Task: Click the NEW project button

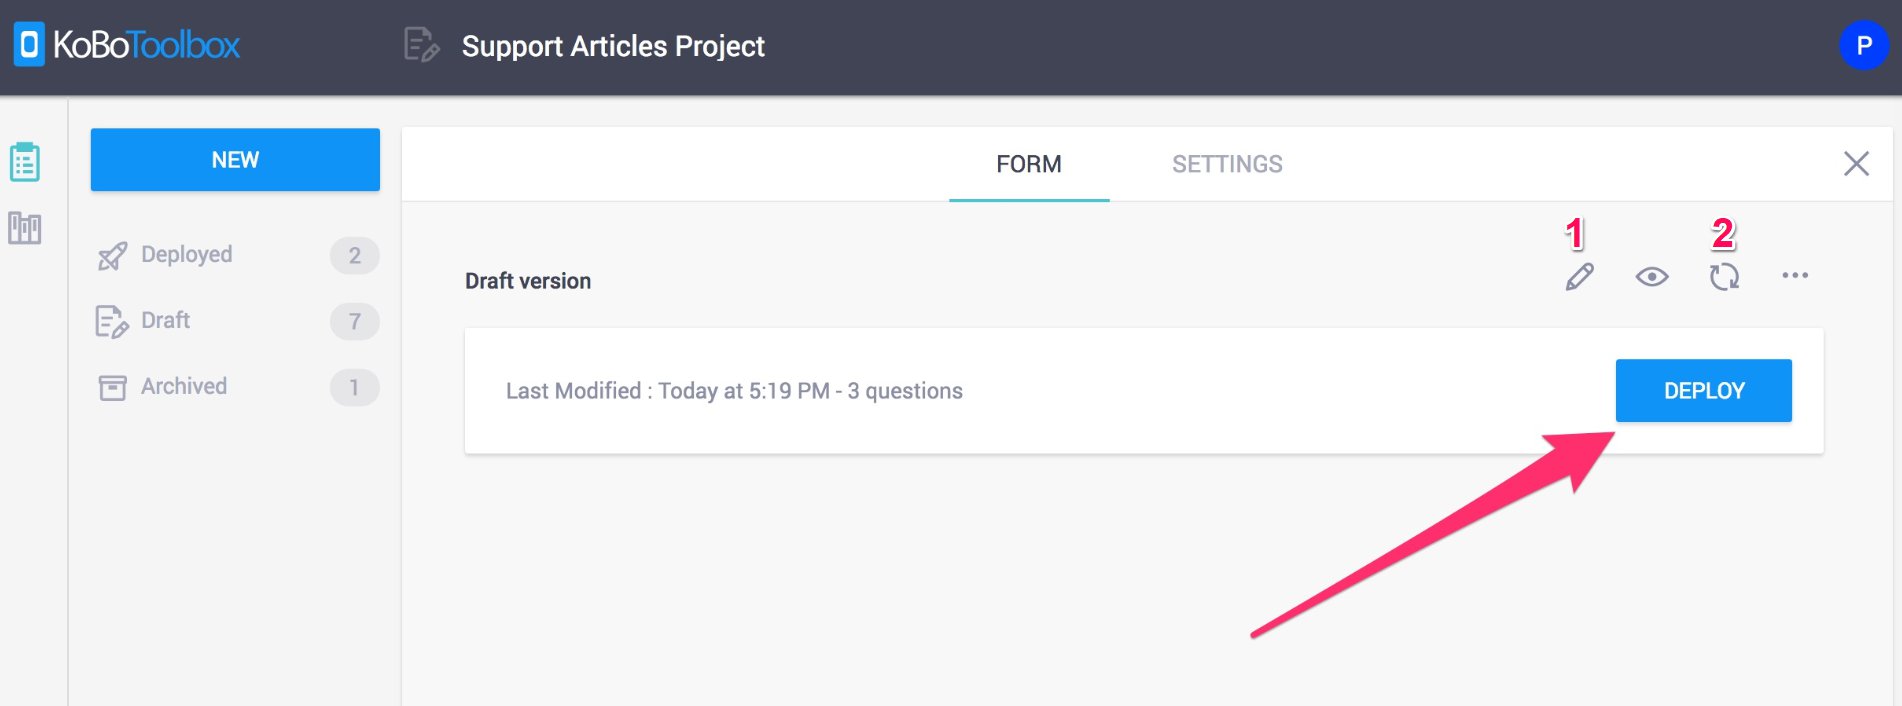Action: tap(235, 160)
